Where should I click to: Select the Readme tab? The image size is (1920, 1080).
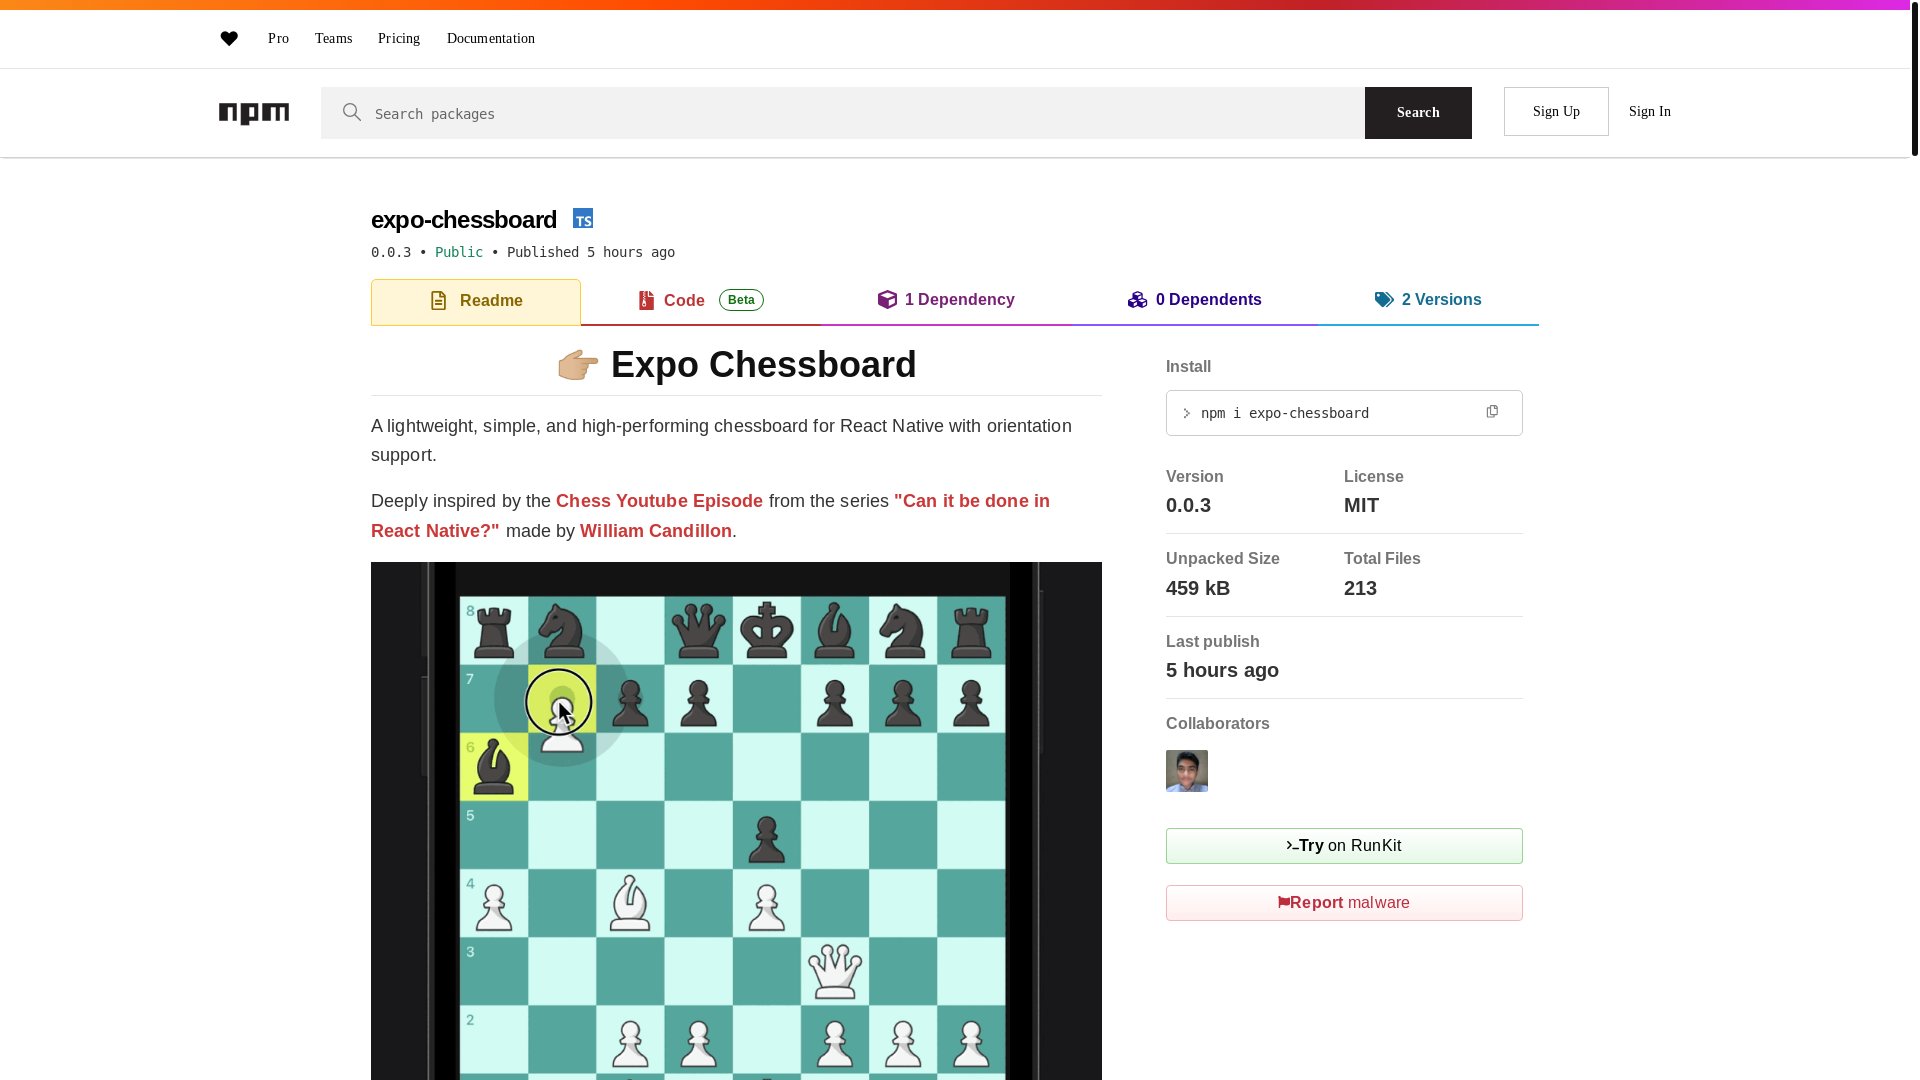(x=476, y=302)
